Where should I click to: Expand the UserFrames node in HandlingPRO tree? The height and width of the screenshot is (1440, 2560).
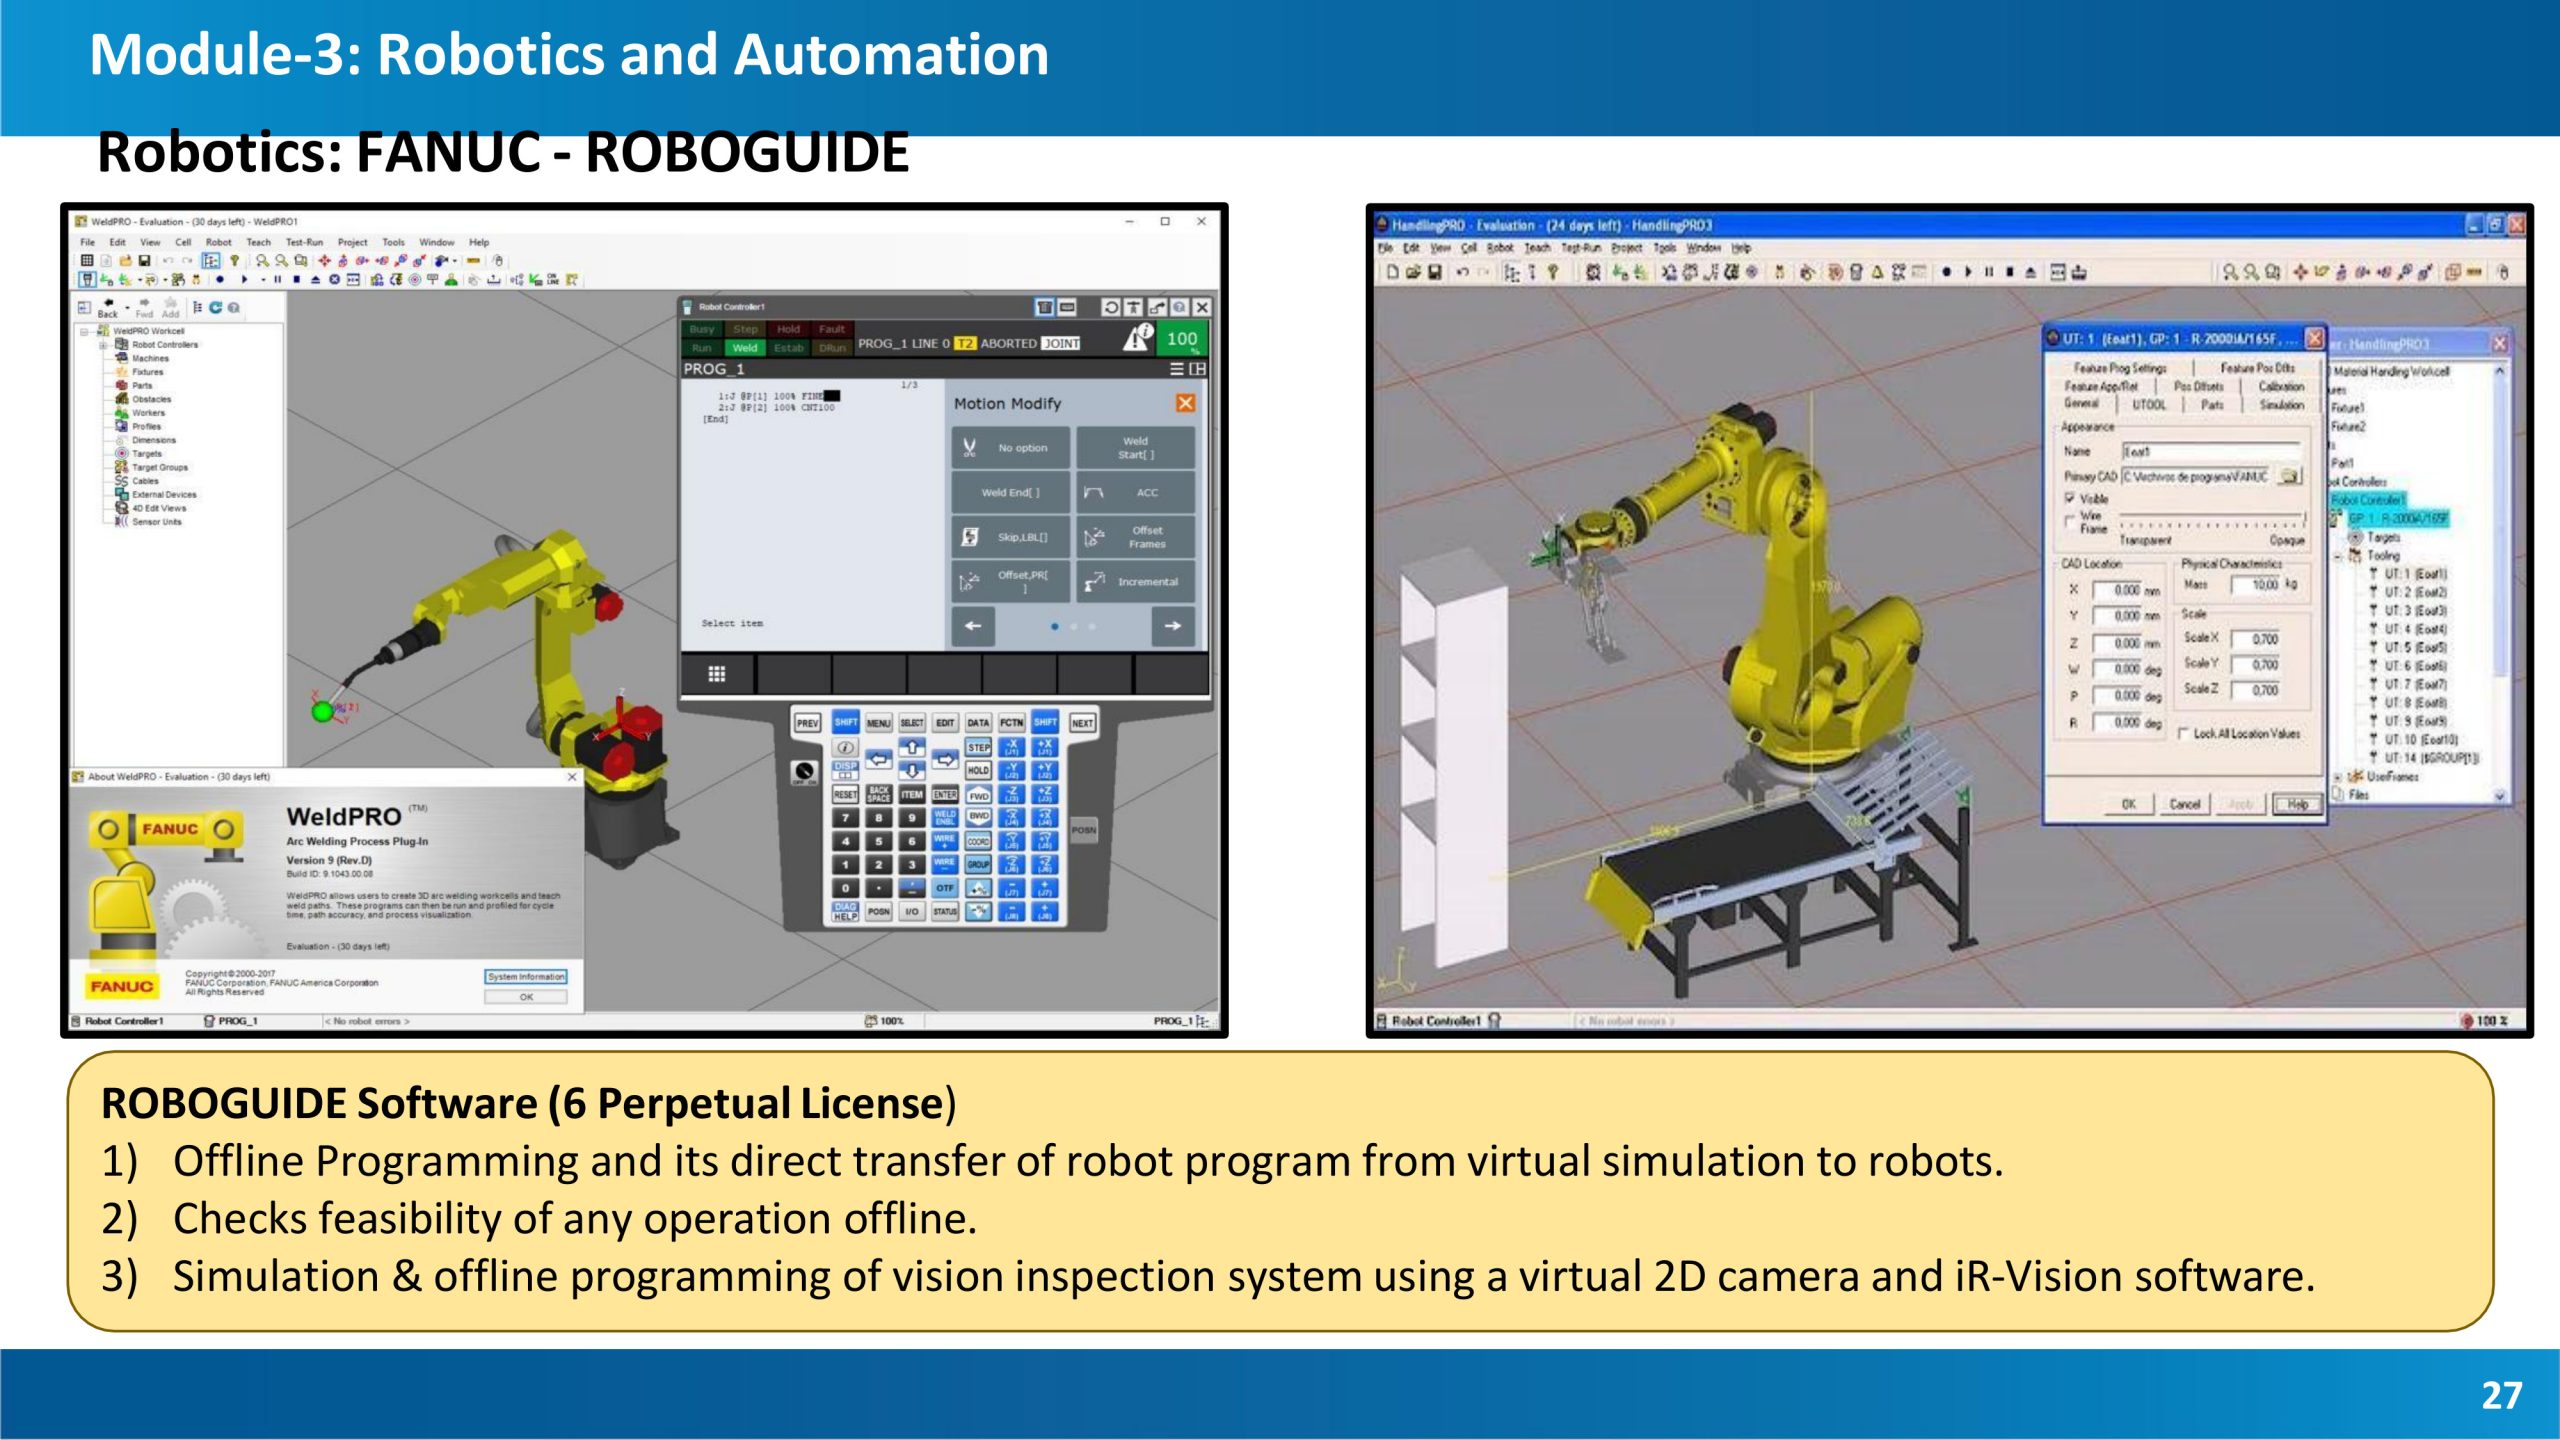point(2339,776)
